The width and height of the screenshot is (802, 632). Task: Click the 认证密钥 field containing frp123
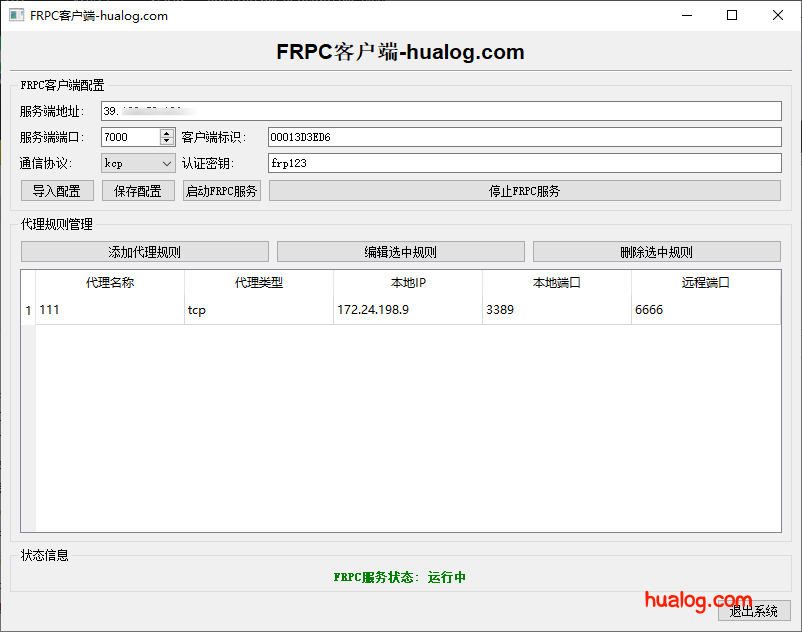click(x=523, y=163)
